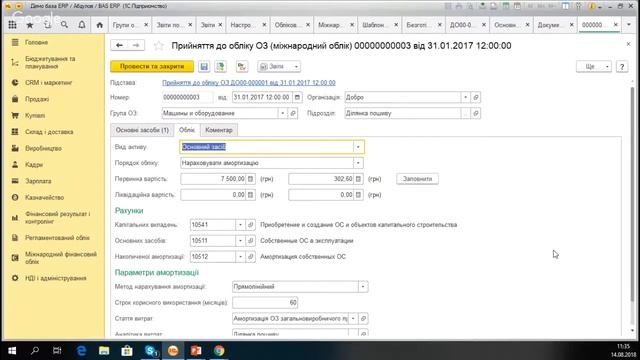Screen dimensions: 640x360
Task: Expand Порядок обліку dropdown arrow
Action: point(358,163)
